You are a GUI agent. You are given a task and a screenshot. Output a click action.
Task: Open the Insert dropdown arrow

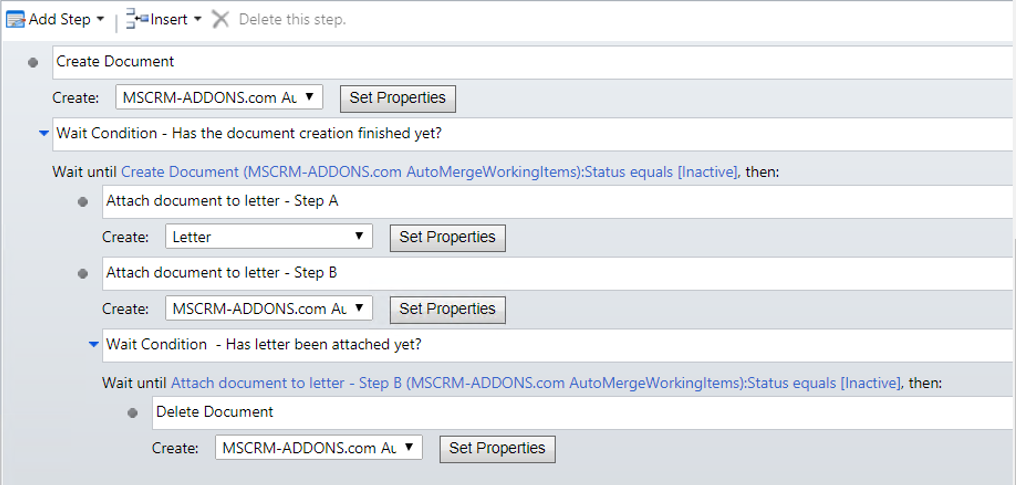(197, 19)
